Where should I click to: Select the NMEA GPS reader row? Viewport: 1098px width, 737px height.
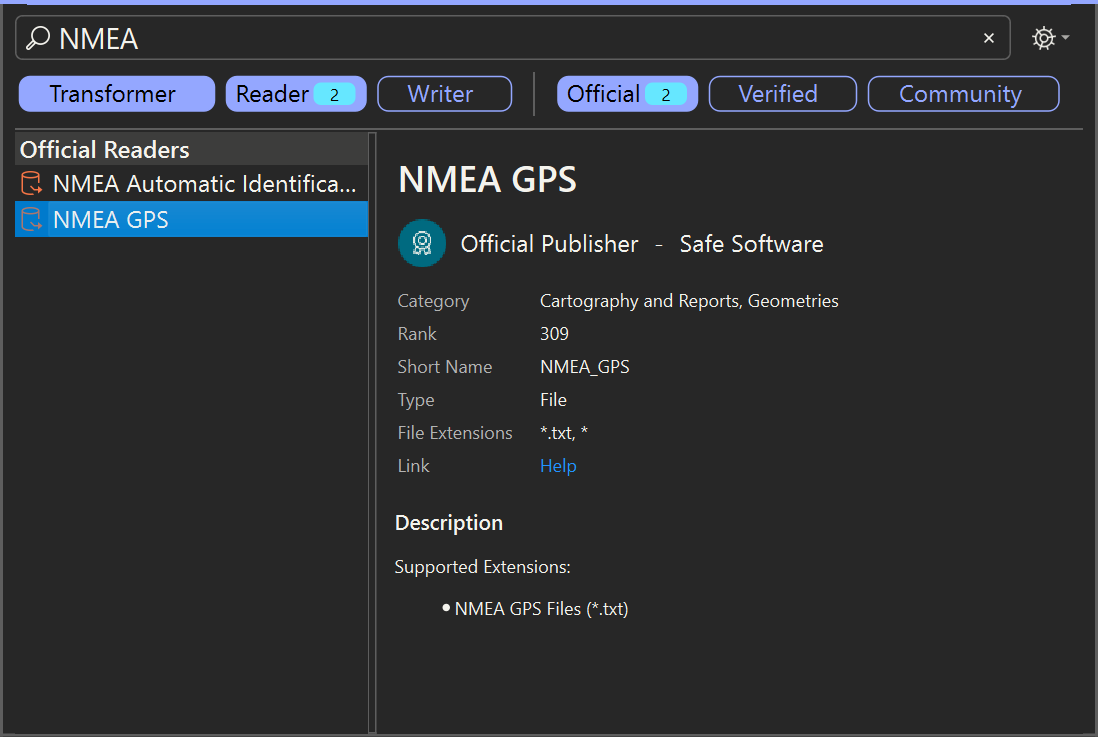click(192, 219)
